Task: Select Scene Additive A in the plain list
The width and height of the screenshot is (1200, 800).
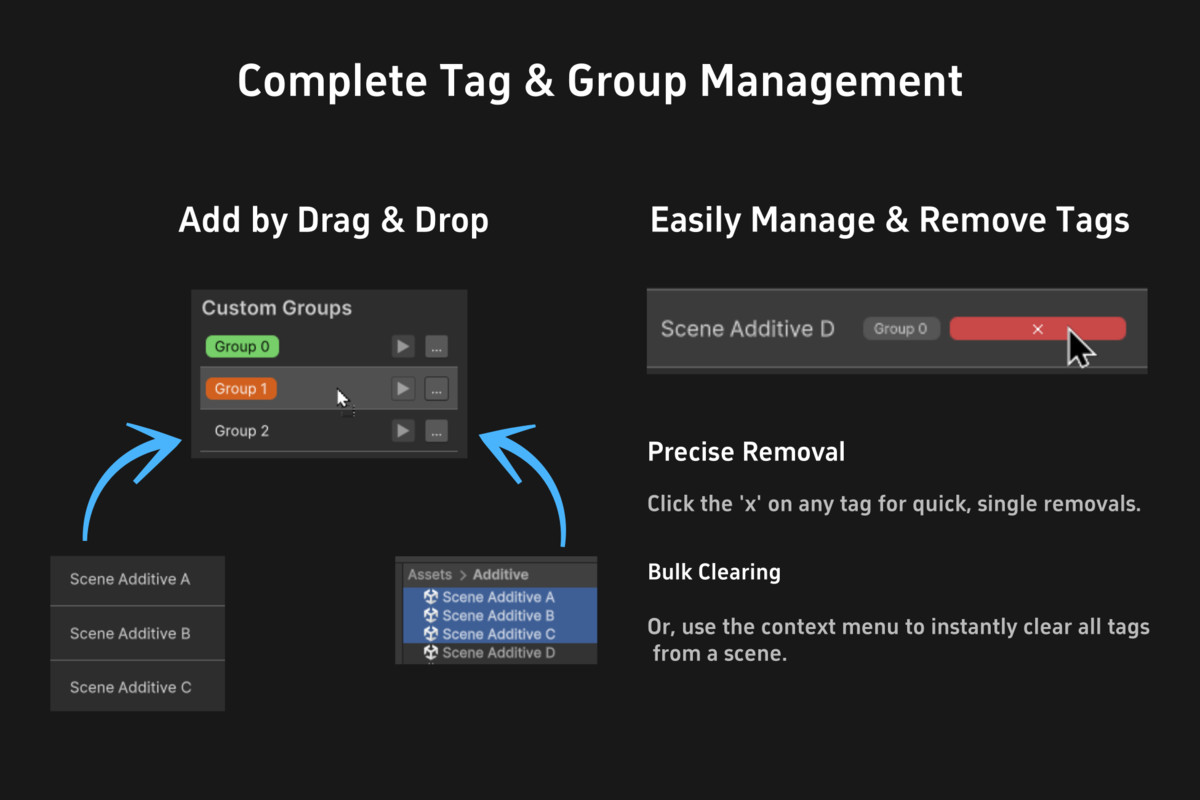Action: 130,579
